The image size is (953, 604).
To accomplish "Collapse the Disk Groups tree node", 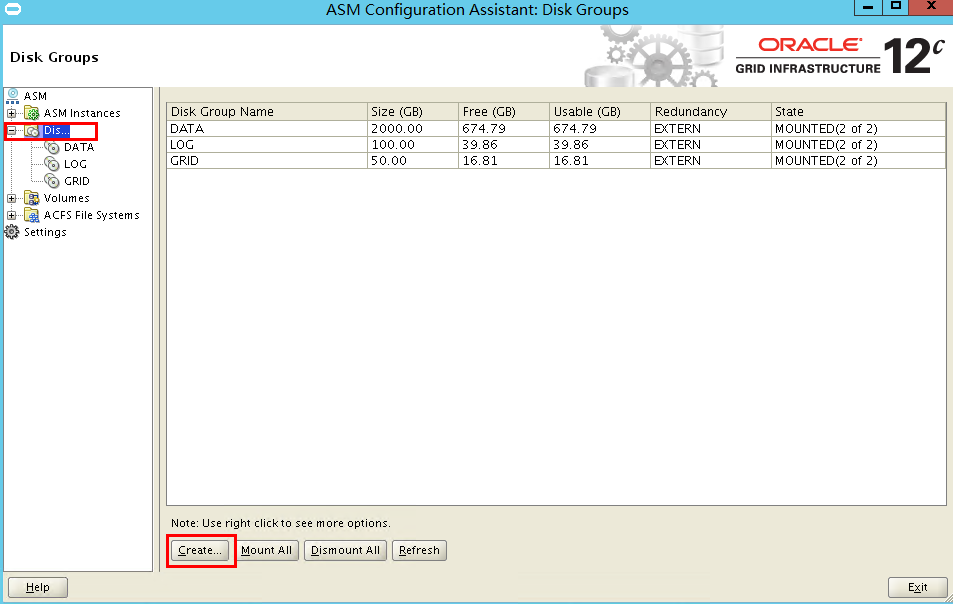I will pyautogui.click(x=12, y=130).
